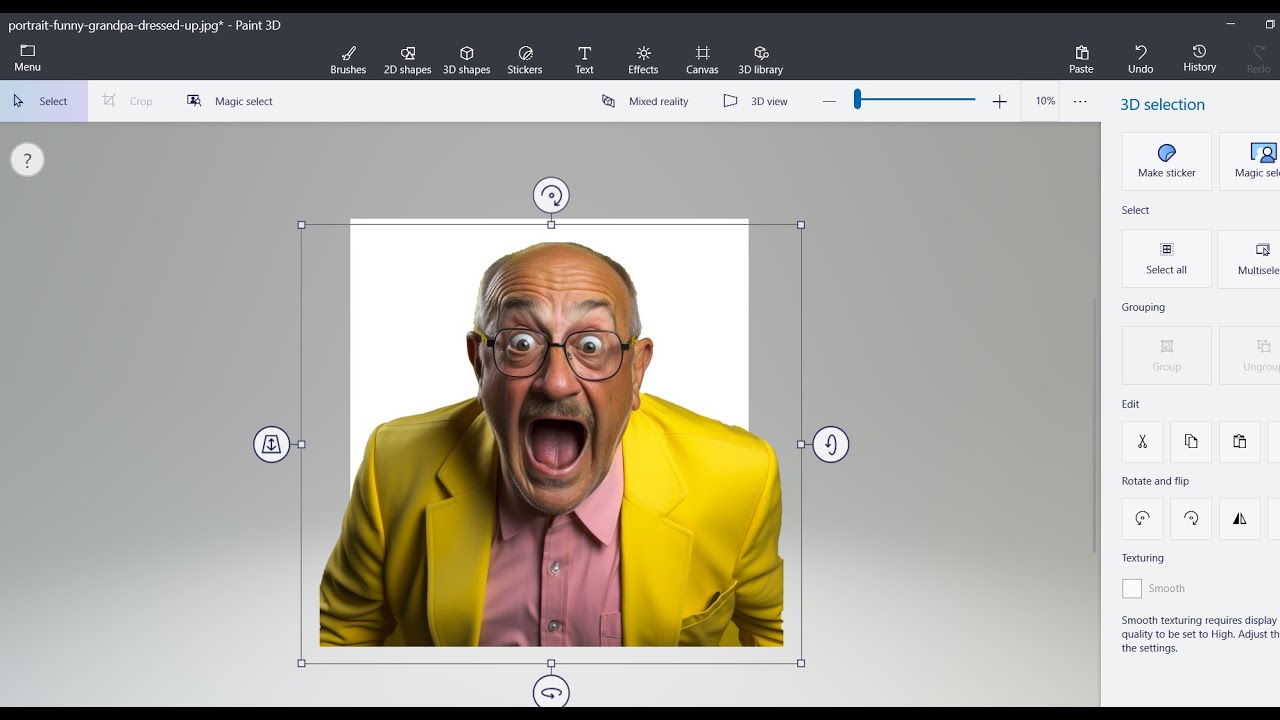Viewport: 1280px width, 720px height.
Task: Turn on Mixed reality
Action: coord(644,101)
